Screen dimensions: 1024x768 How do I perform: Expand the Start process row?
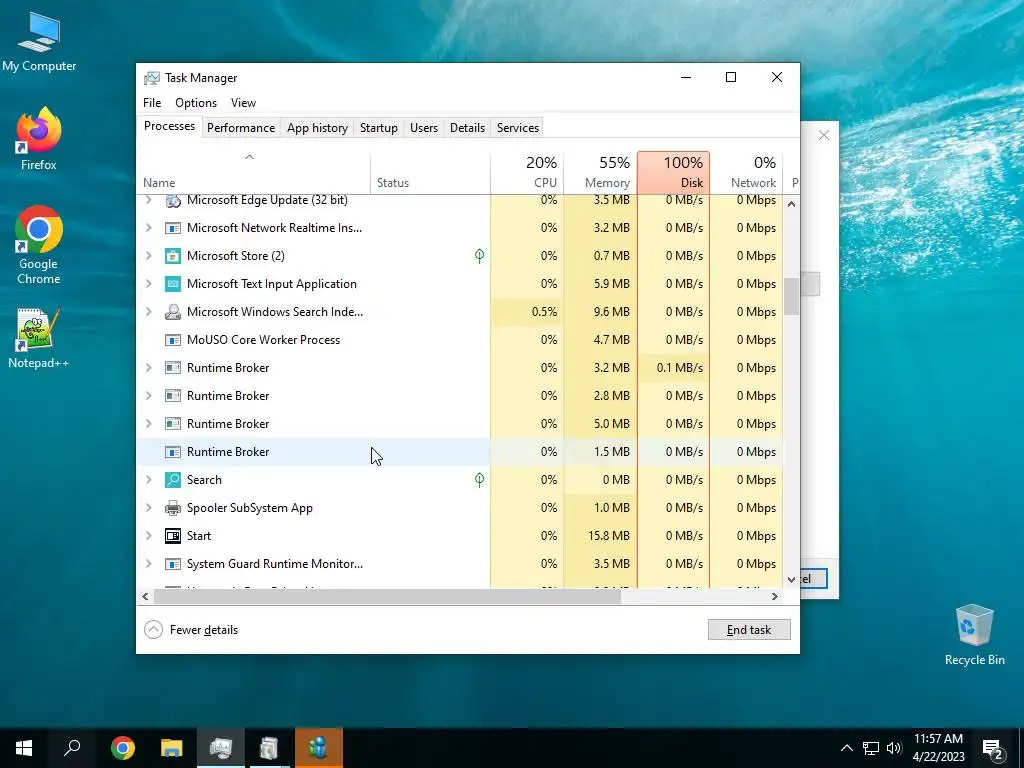coord(149,536)
